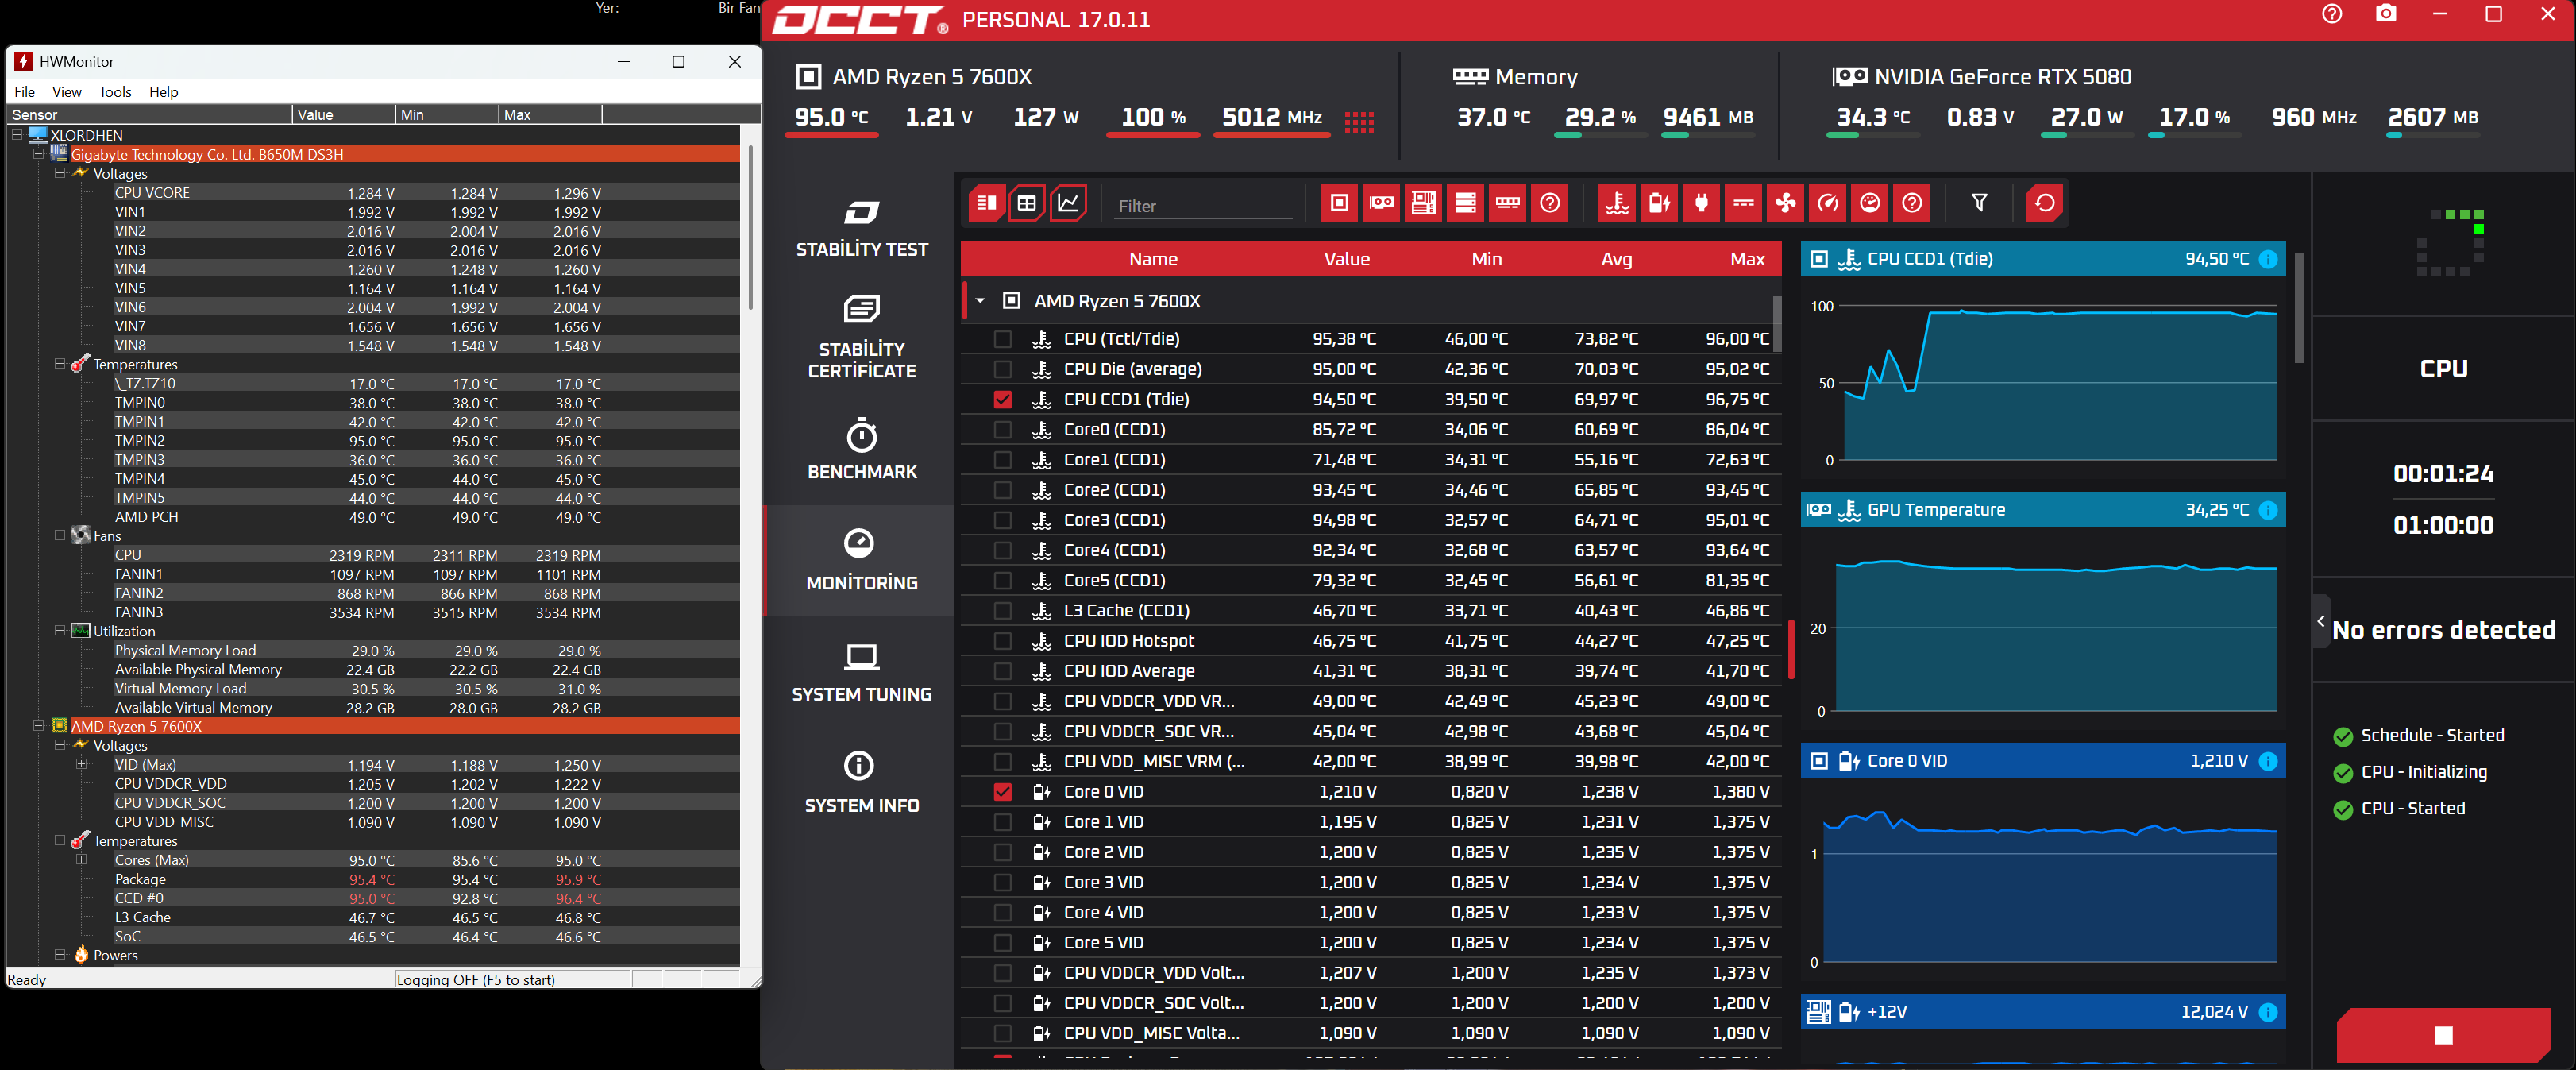Expand the Cores (Max) node in HWMonitor
The height and width of the screenshot is (1070, 2576).
pyautogui.click(x=82, y=860)
